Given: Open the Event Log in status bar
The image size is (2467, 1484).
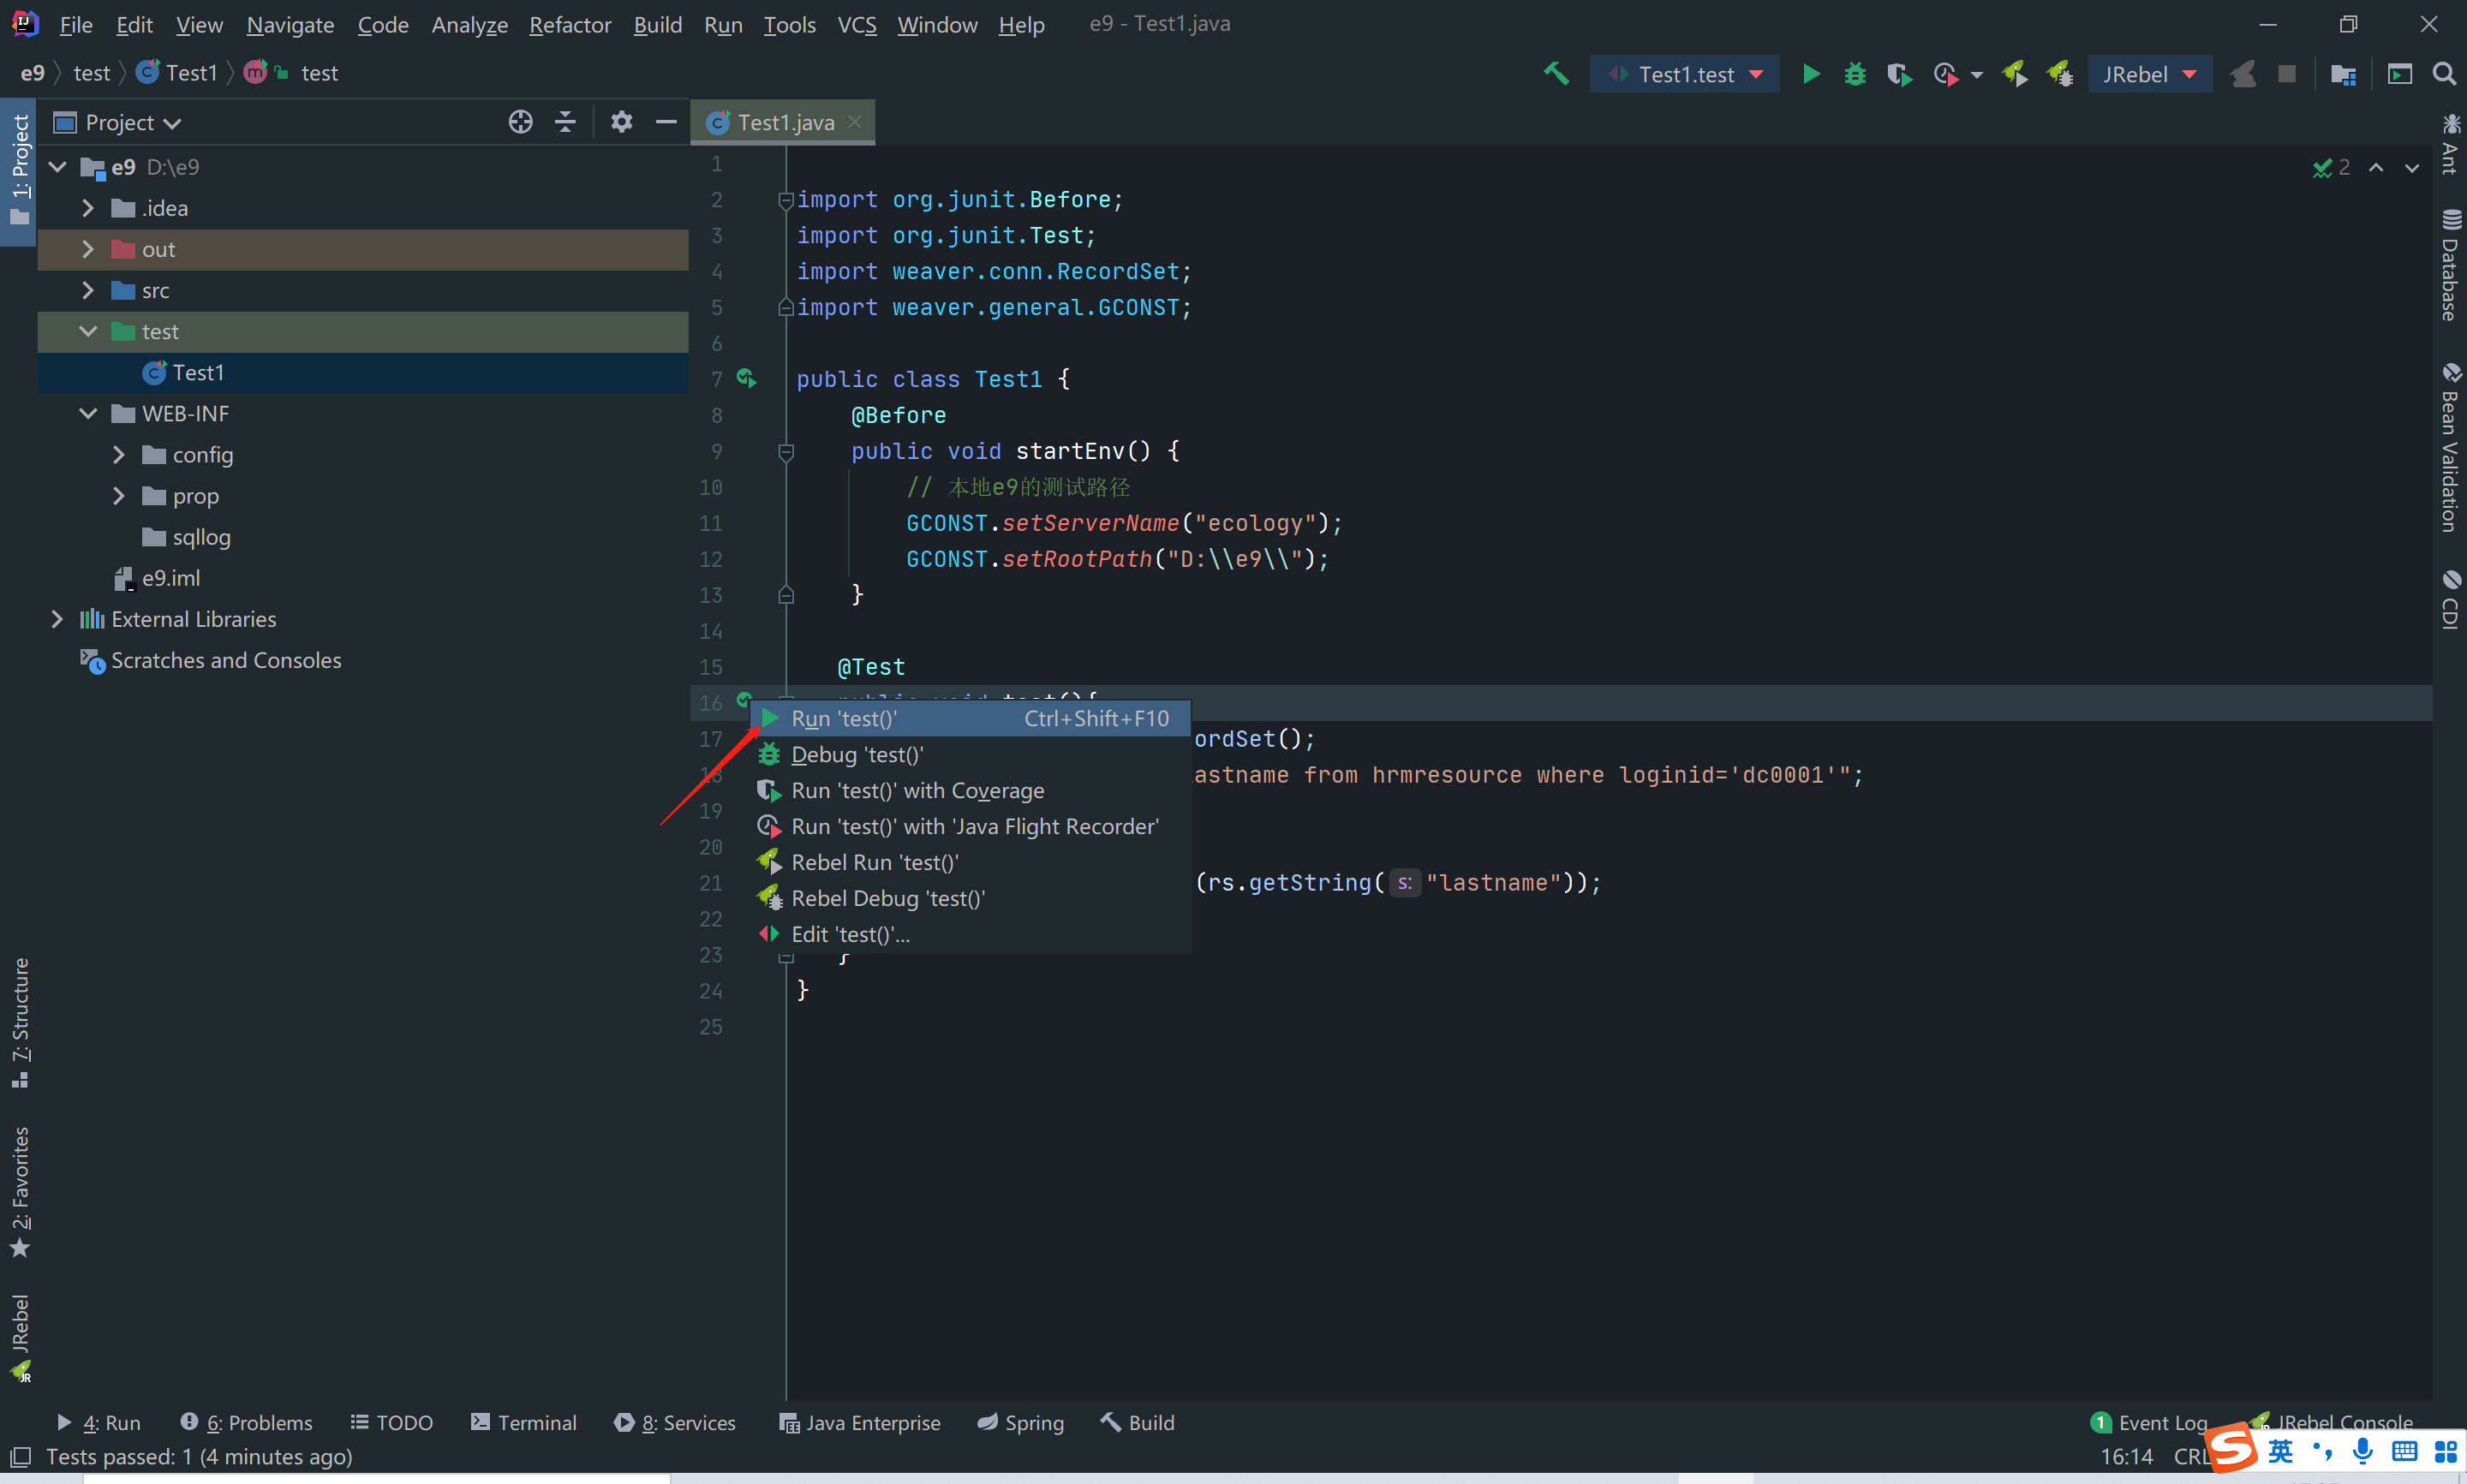Looking at the screenshot, I should (2150, 1422).
